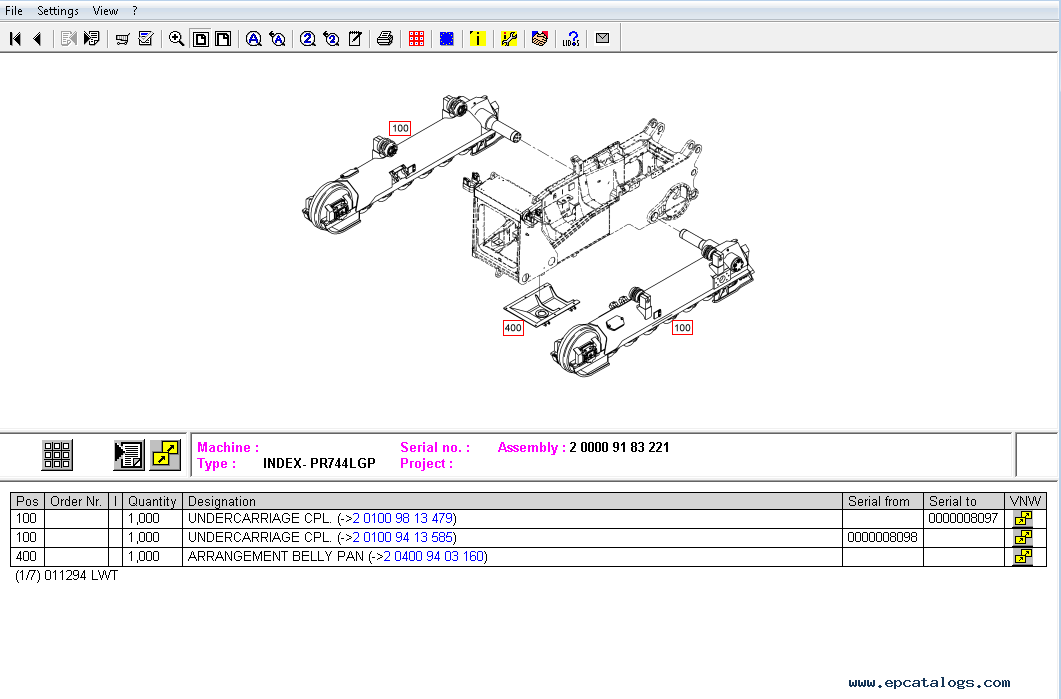Open the VNW link for Serial from 0000008098 row
The image size is (1061, 699).
point(1023,538)
